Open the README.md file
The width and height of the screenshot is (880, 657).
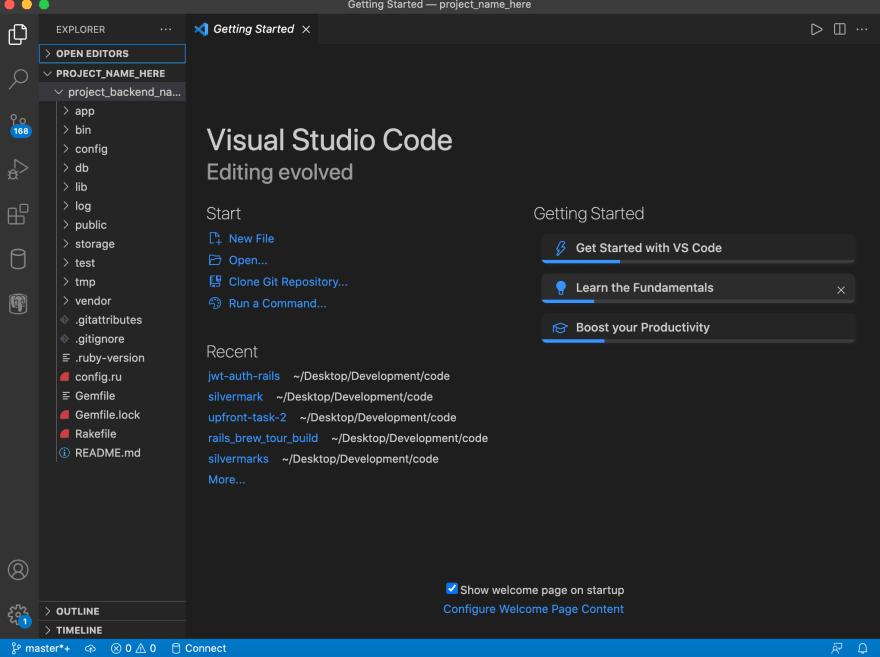pyautogui.click(x=112, y=453)
